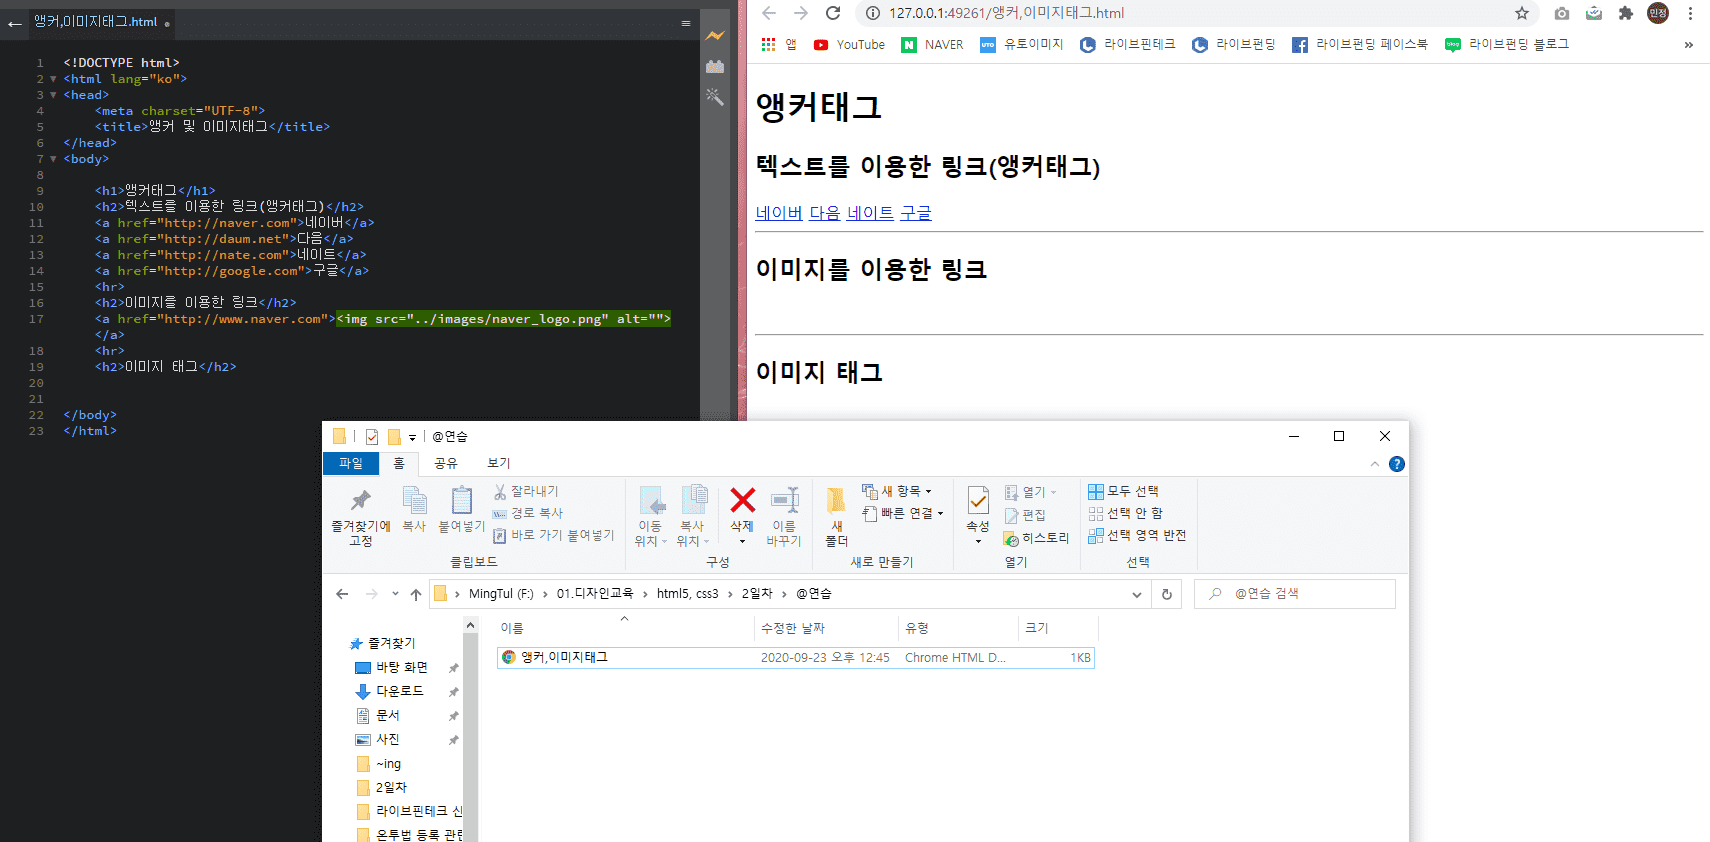
Task: Open the 다음 link on the page
Action: (825, 213)
